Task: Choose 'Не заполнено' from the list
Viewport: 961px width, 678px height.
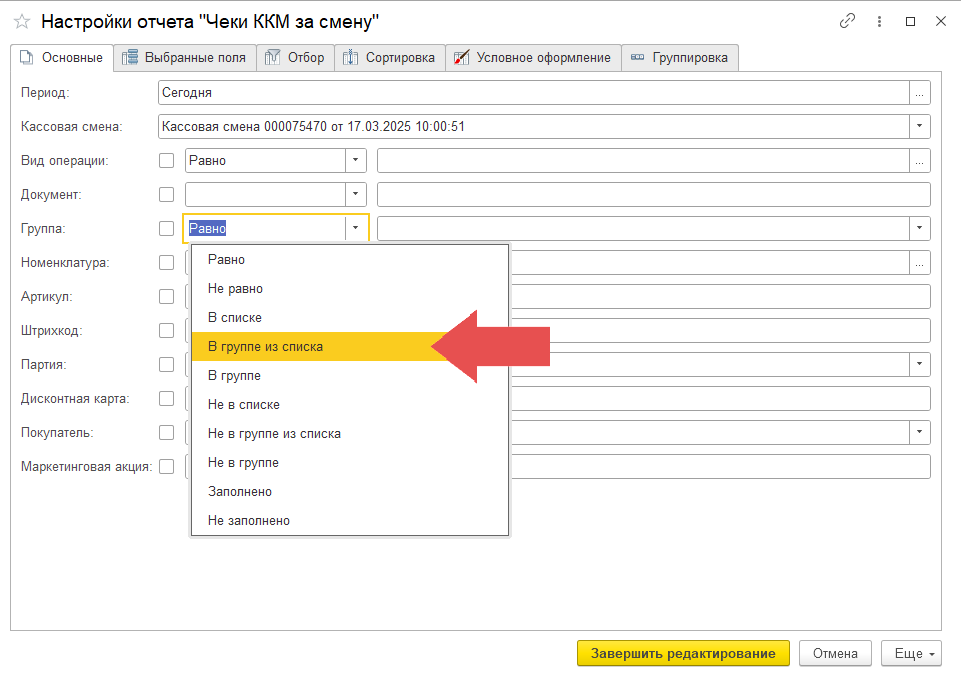Action: point(249,521)
